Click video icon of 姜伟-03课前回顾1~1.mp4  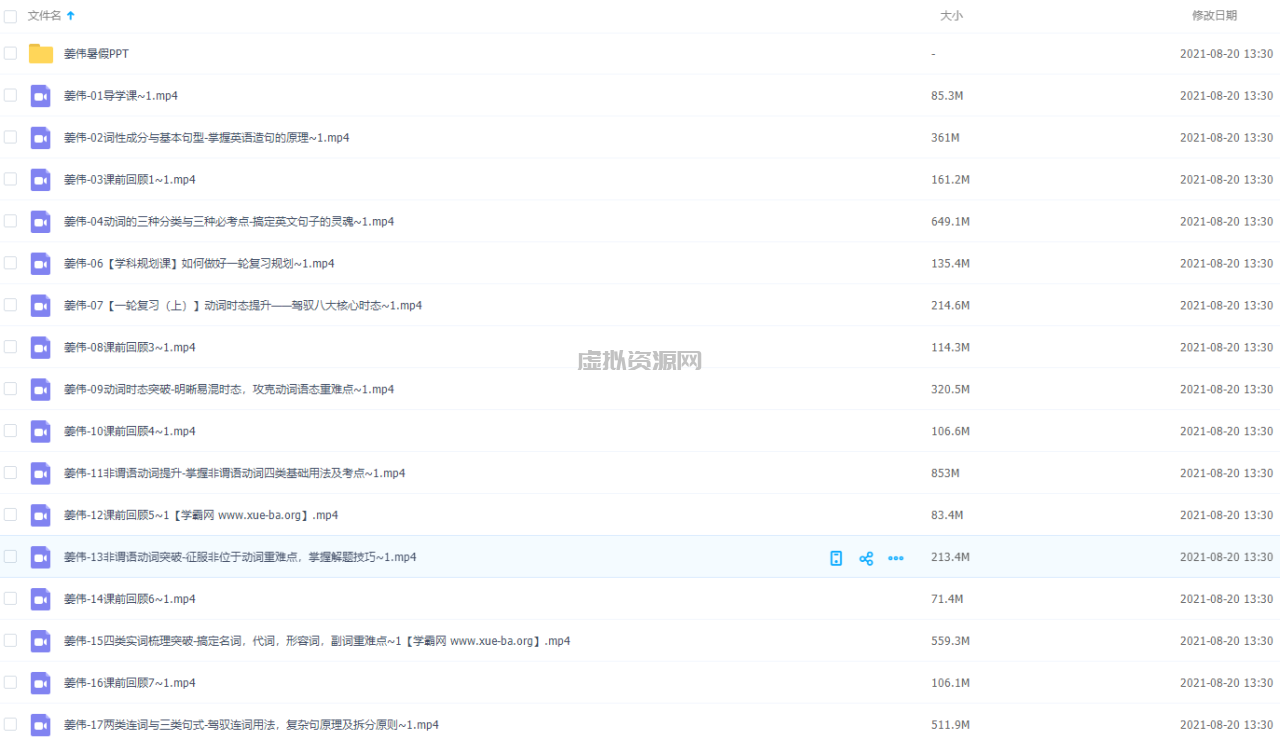tap(40, 180)
